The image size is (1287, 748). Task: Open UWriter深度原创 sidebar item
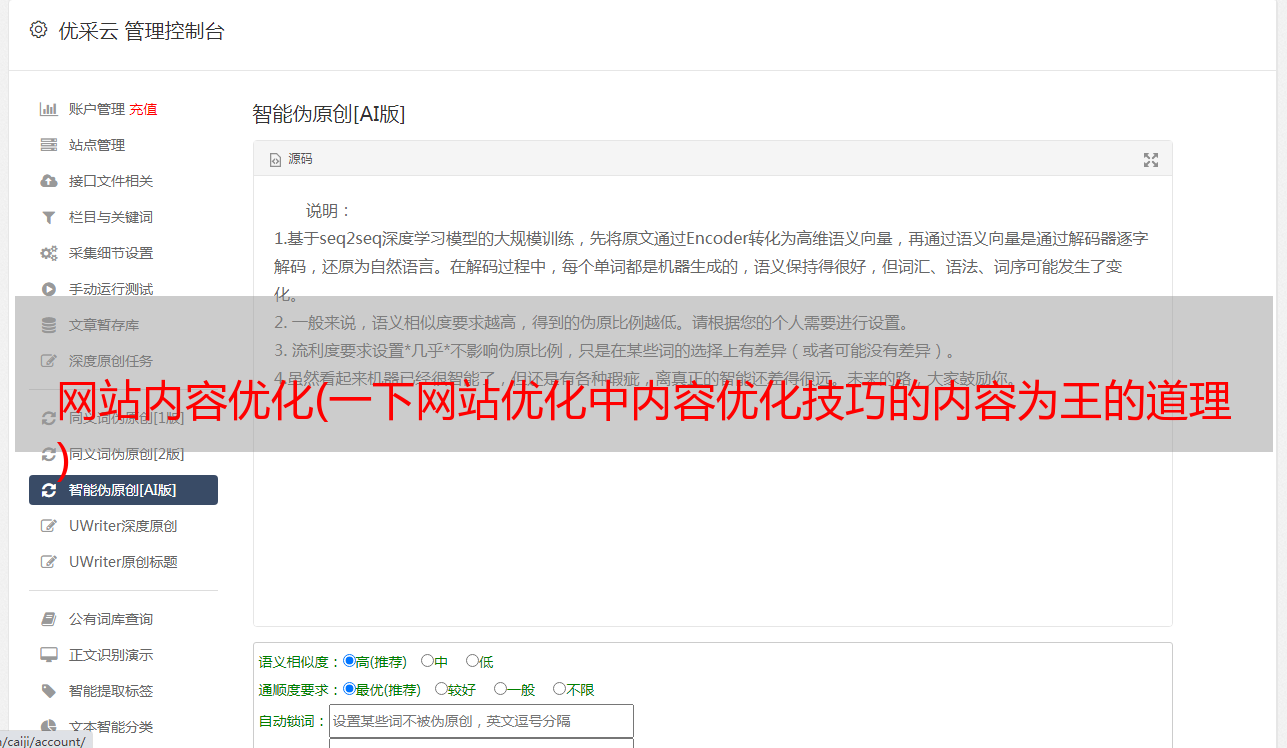pyautogui.click(x=123, y=526)
